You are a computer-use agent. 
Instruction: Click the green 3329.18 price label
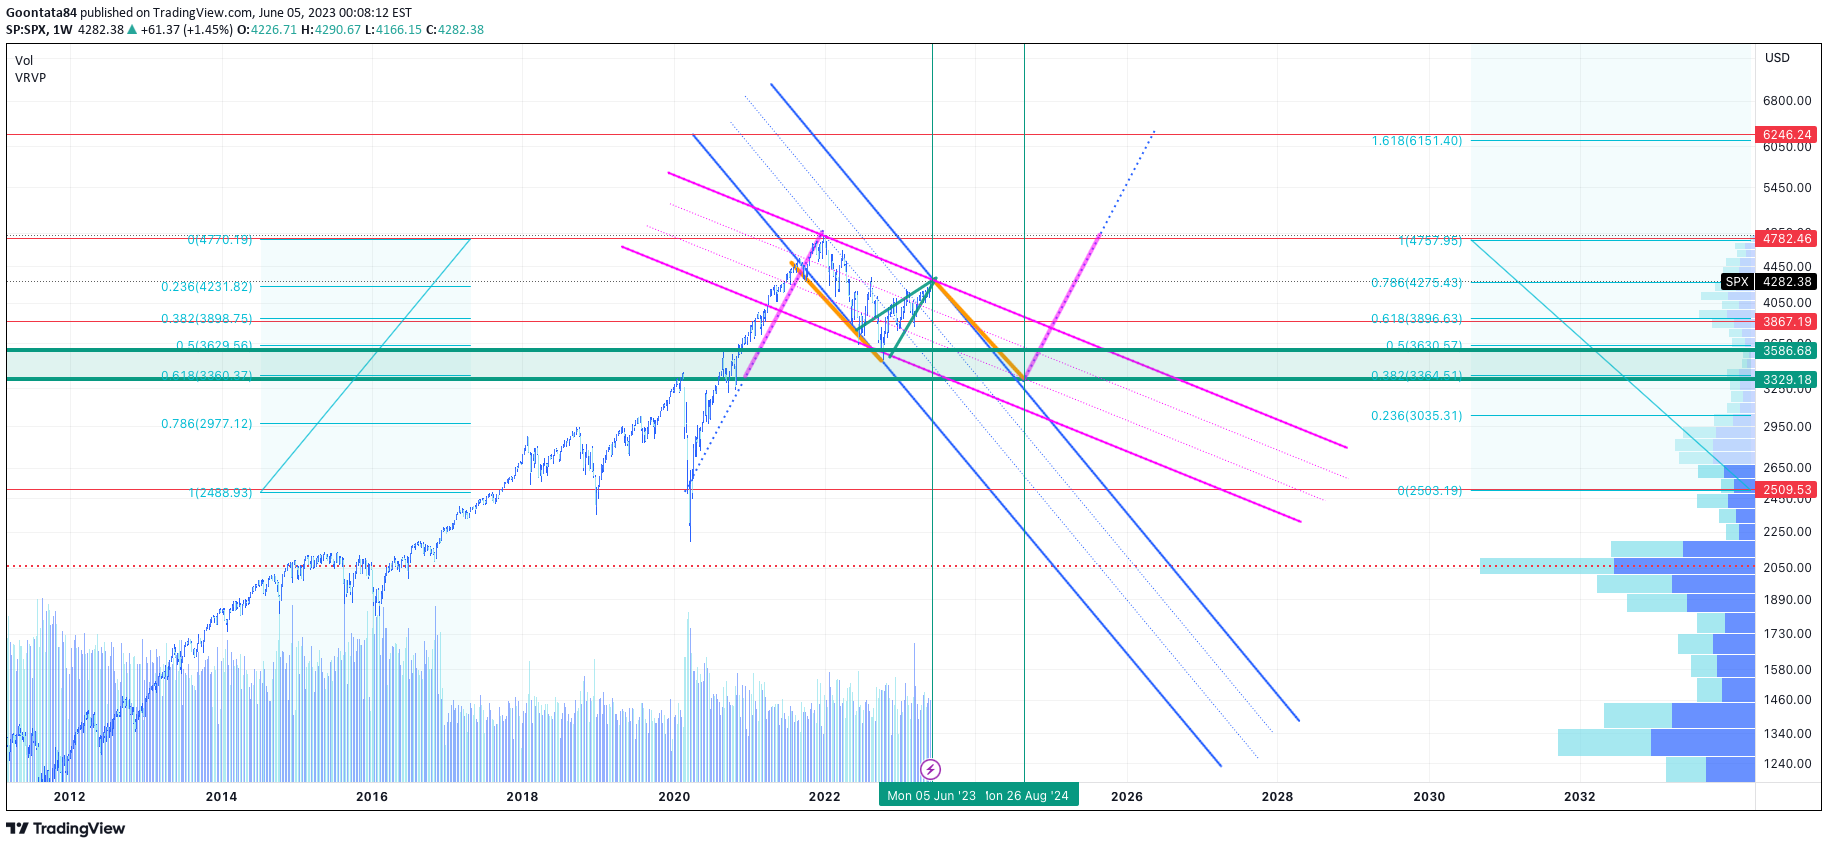click(x=1786, y=380)
